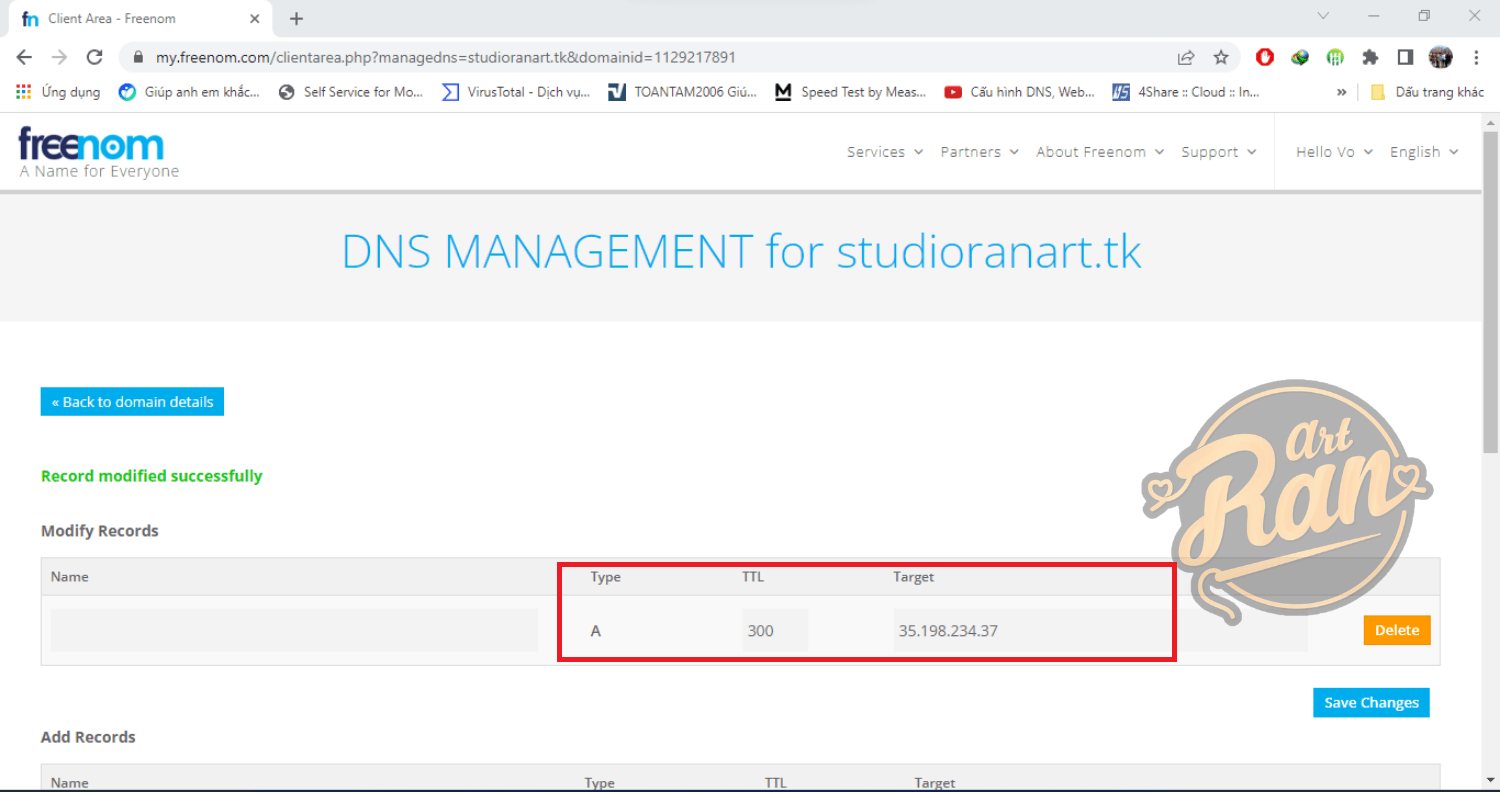Click the empty Name record field

[294, 631]
